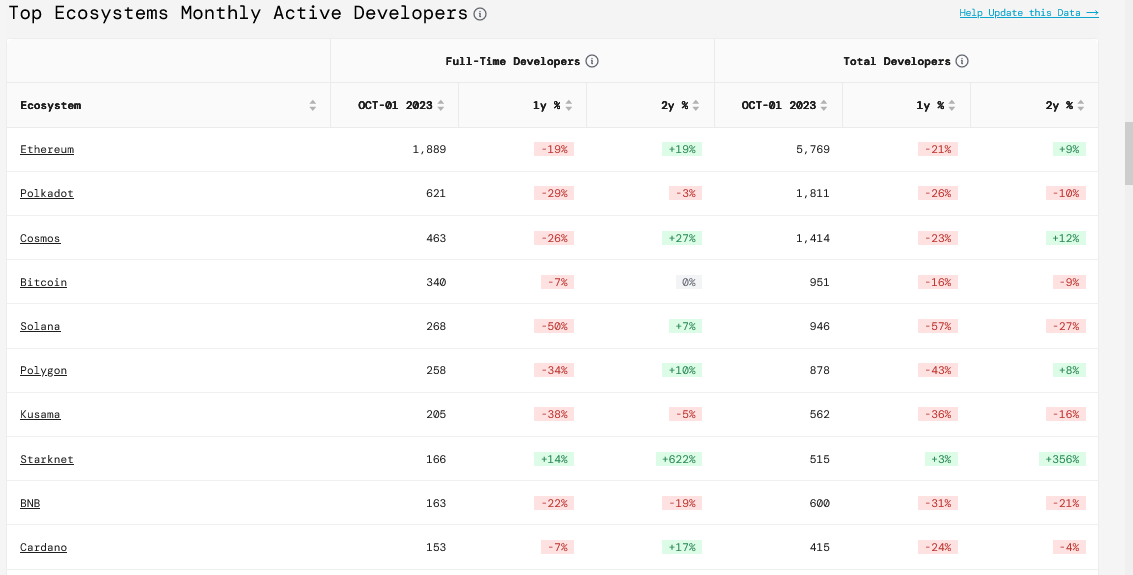Click info icon next to Total Developers
1133x575 pixels.
pyautogui.click(x=962, y=61)
